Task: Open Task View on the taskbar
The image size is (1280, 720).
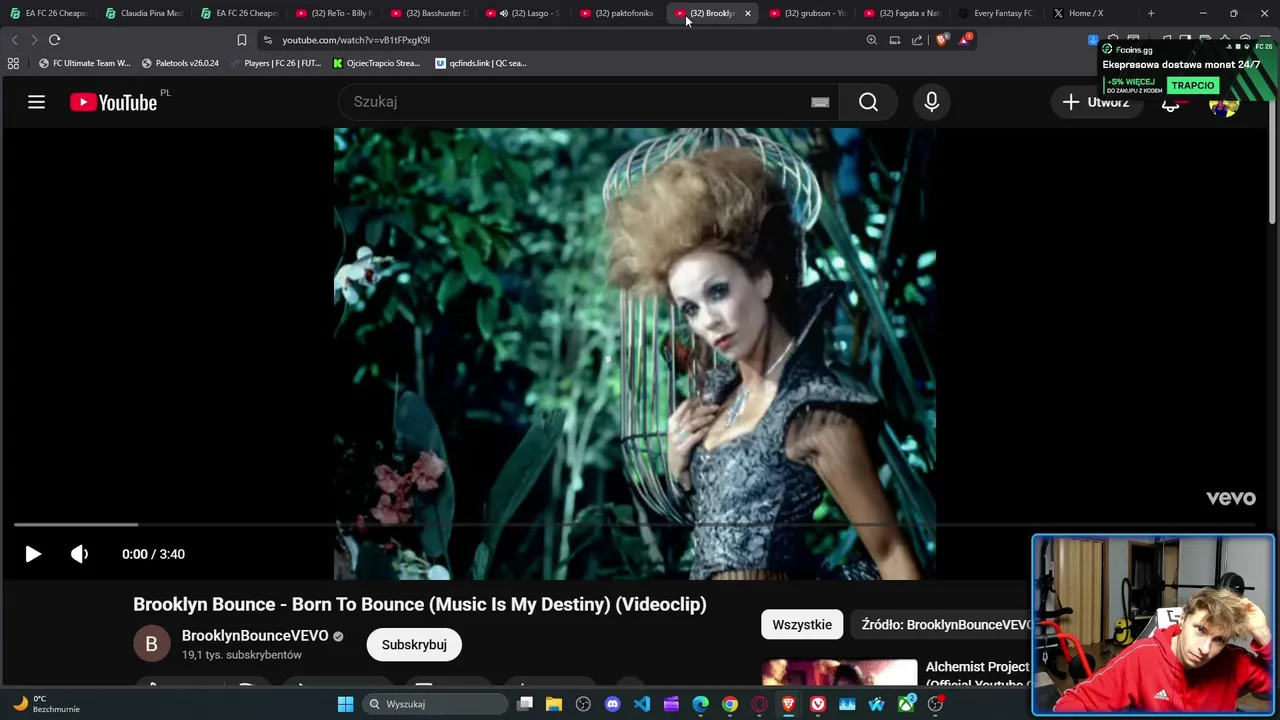Action: [x=525, y=704]
